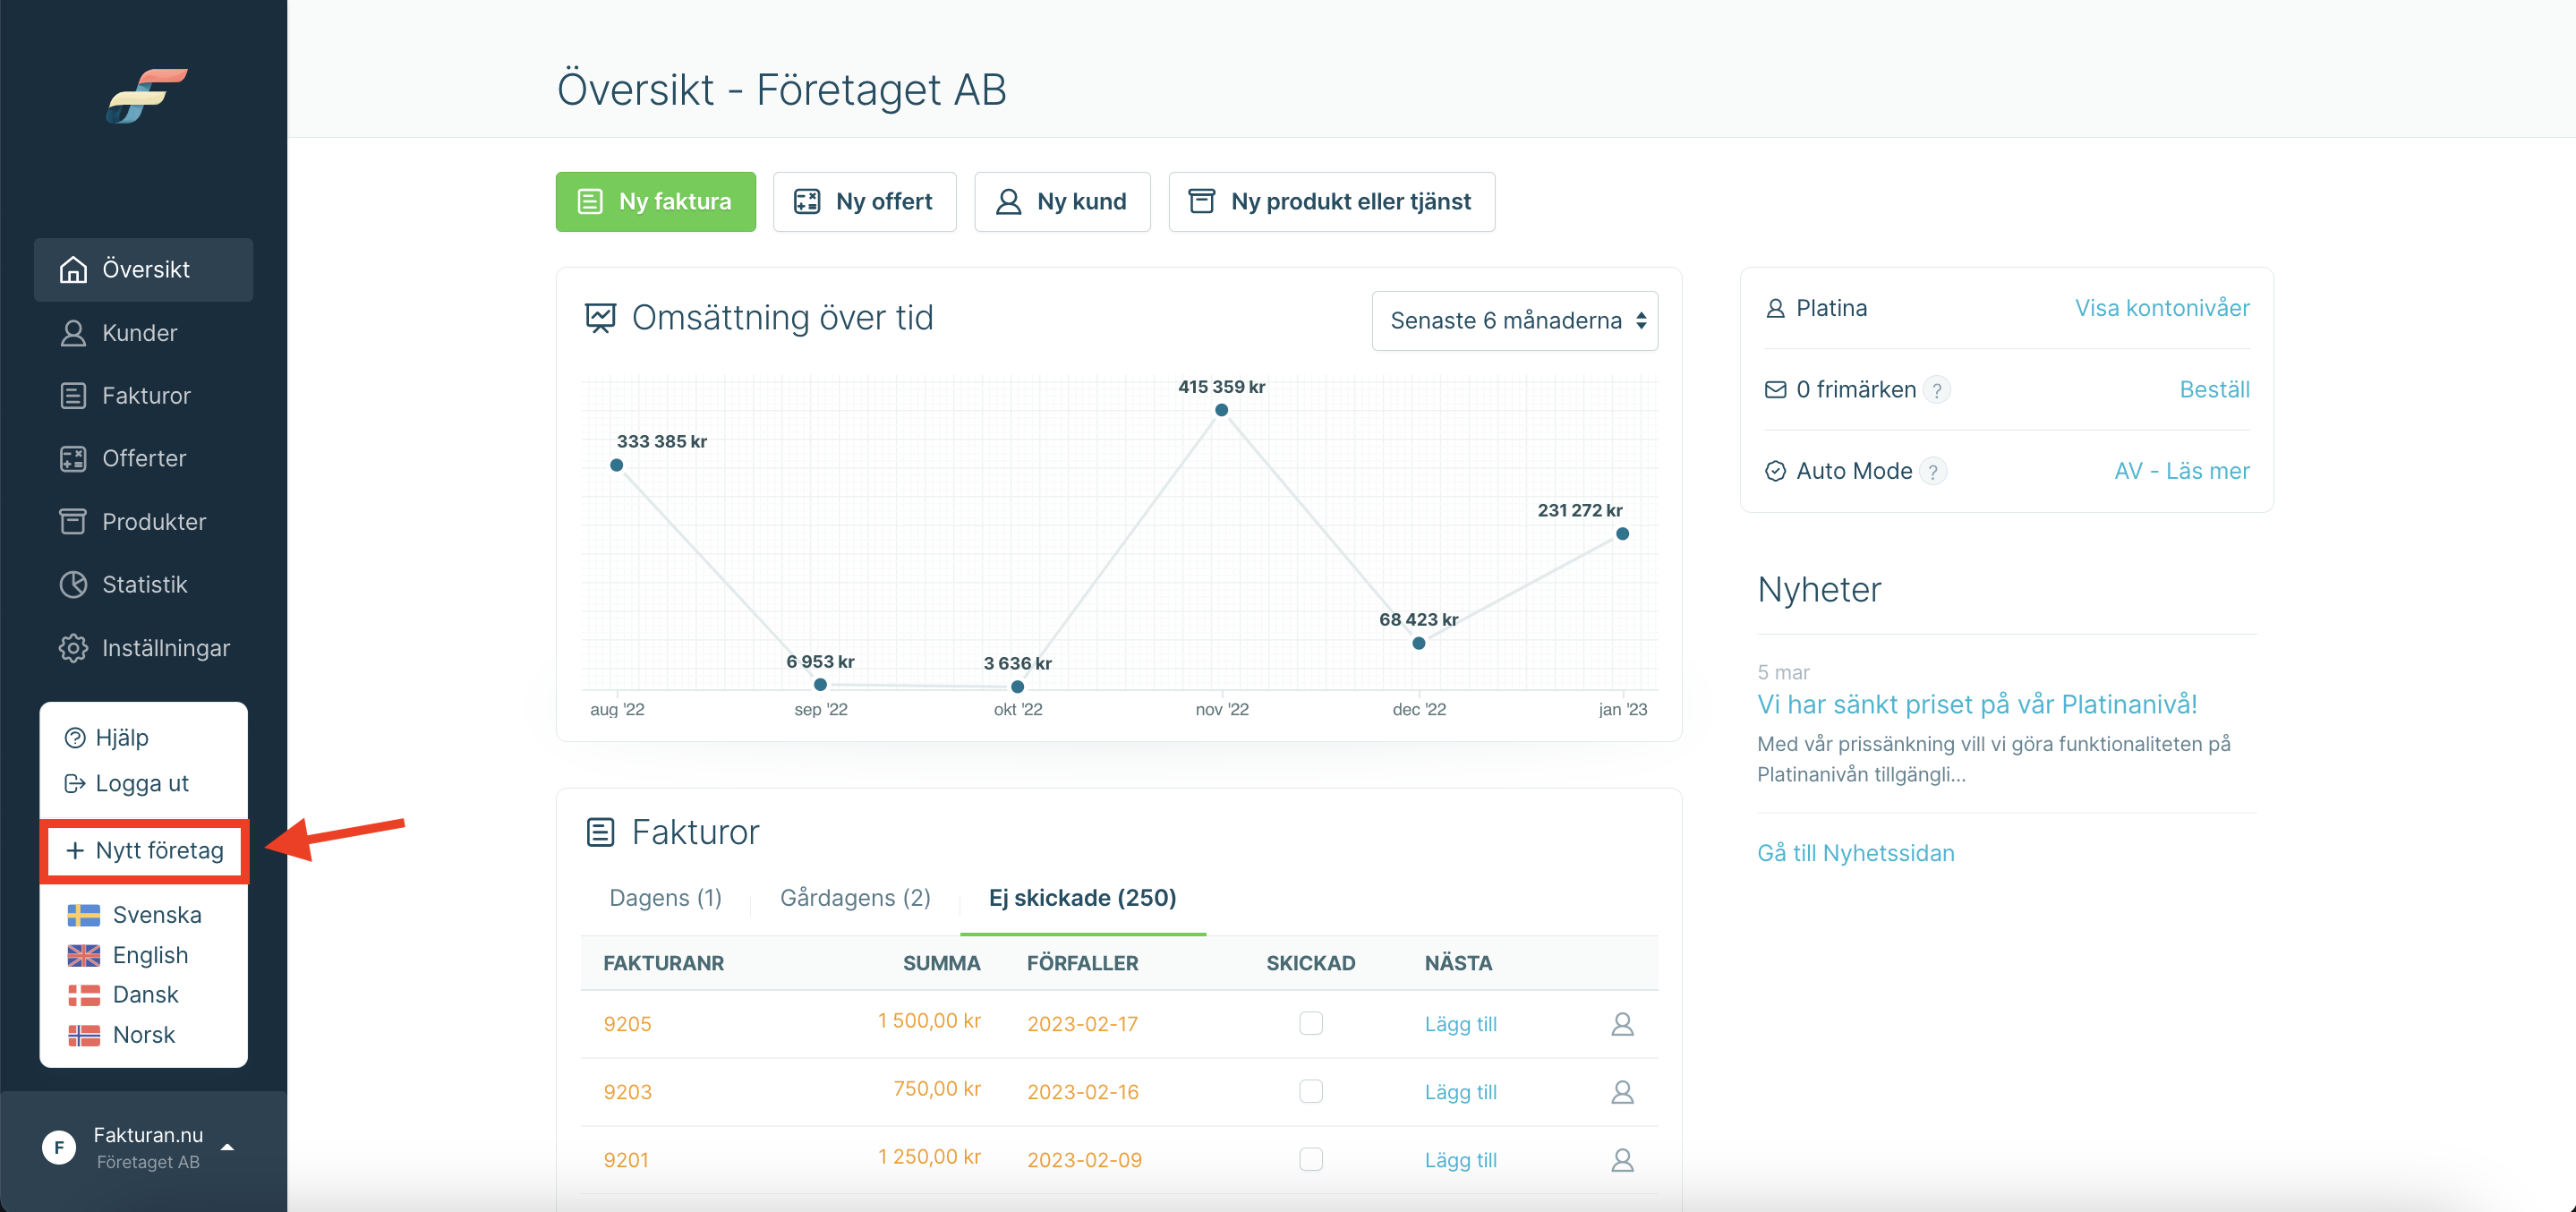2576x1212 pixels.
Task: Open the Senaste 6 månaderna dropdown
Action: 1514,320
